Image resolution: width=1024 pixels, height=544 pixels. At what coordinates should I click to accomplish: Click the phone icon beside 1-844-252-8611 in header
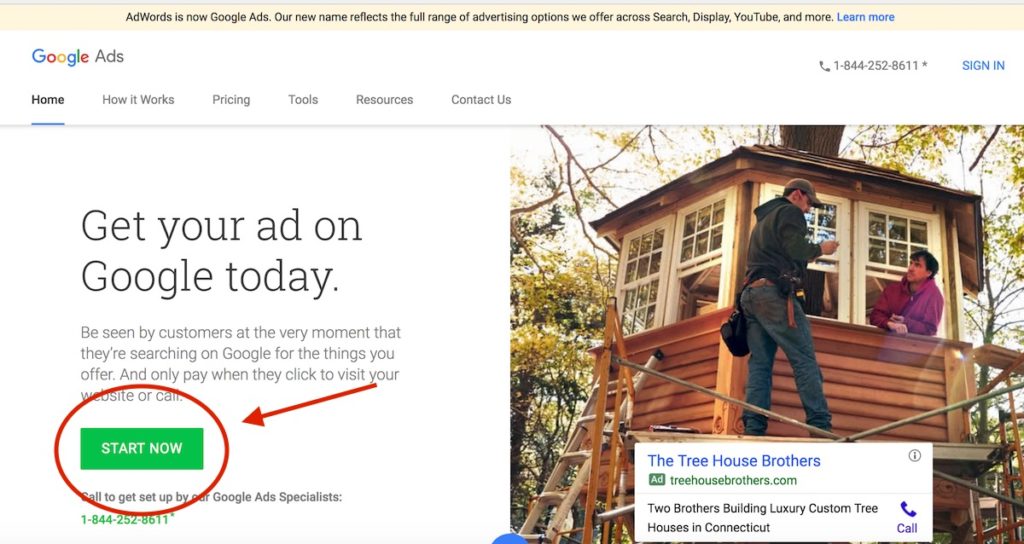pyautogui.click(x=824, y=66)
